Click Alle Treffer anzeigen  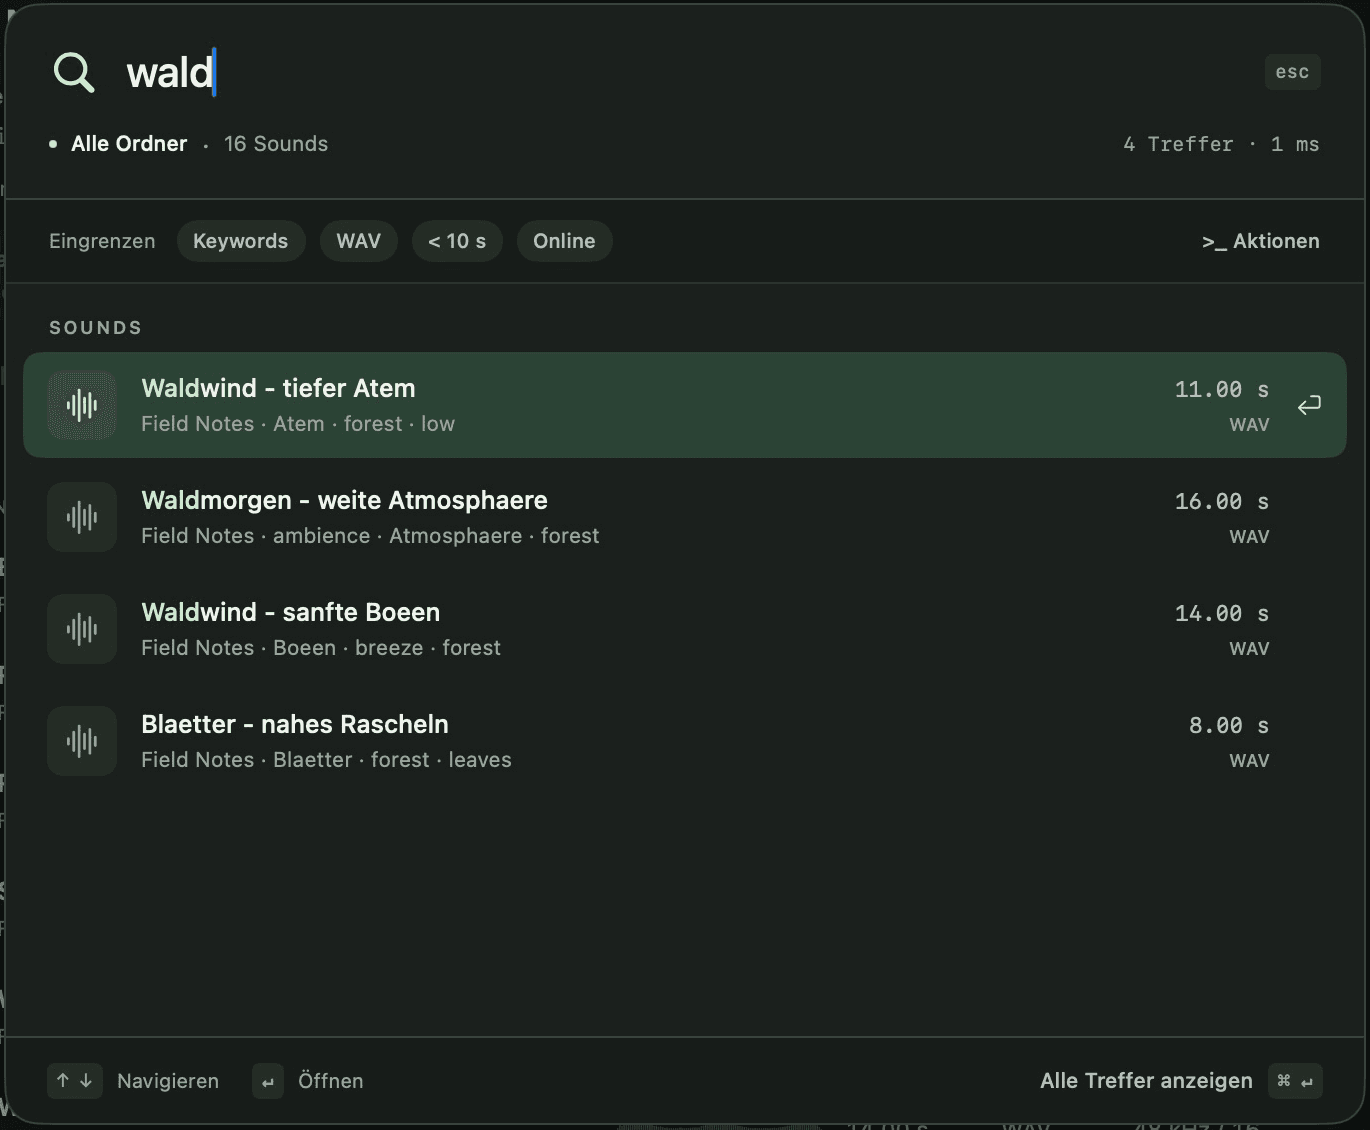click(1146, 1081)
